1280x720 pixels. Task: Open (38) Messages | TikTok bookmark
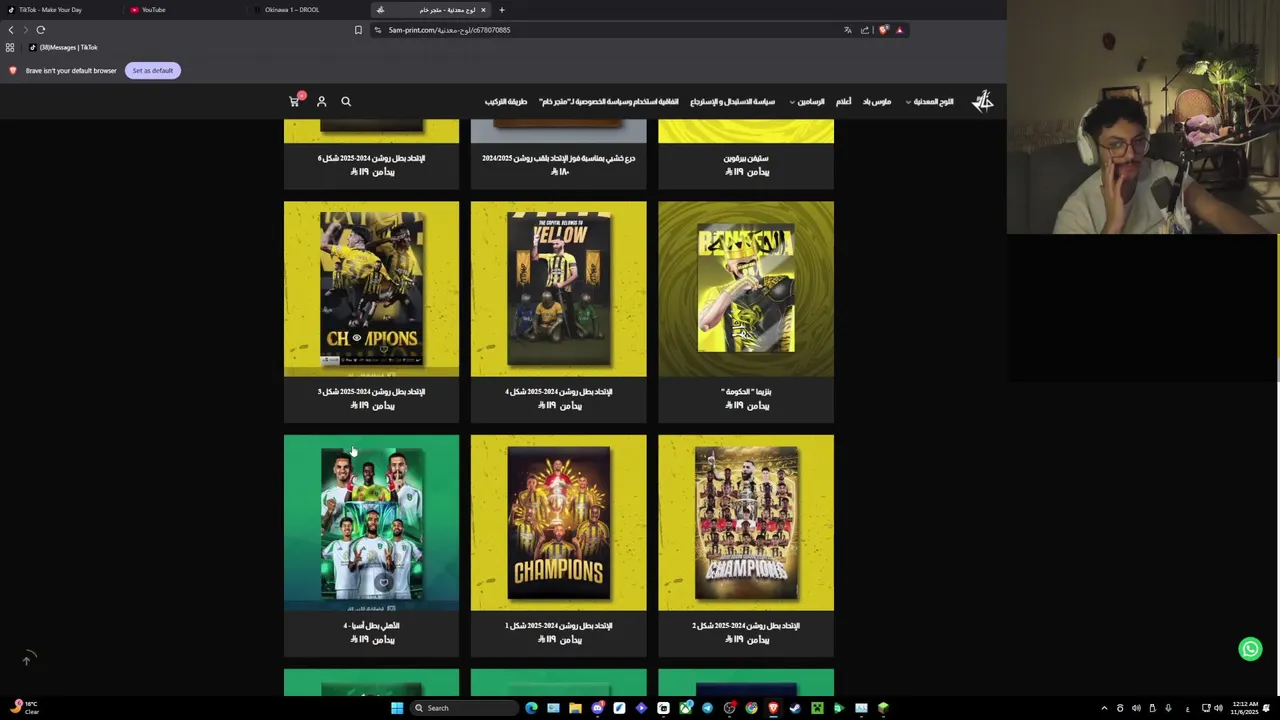coord(63,47)
